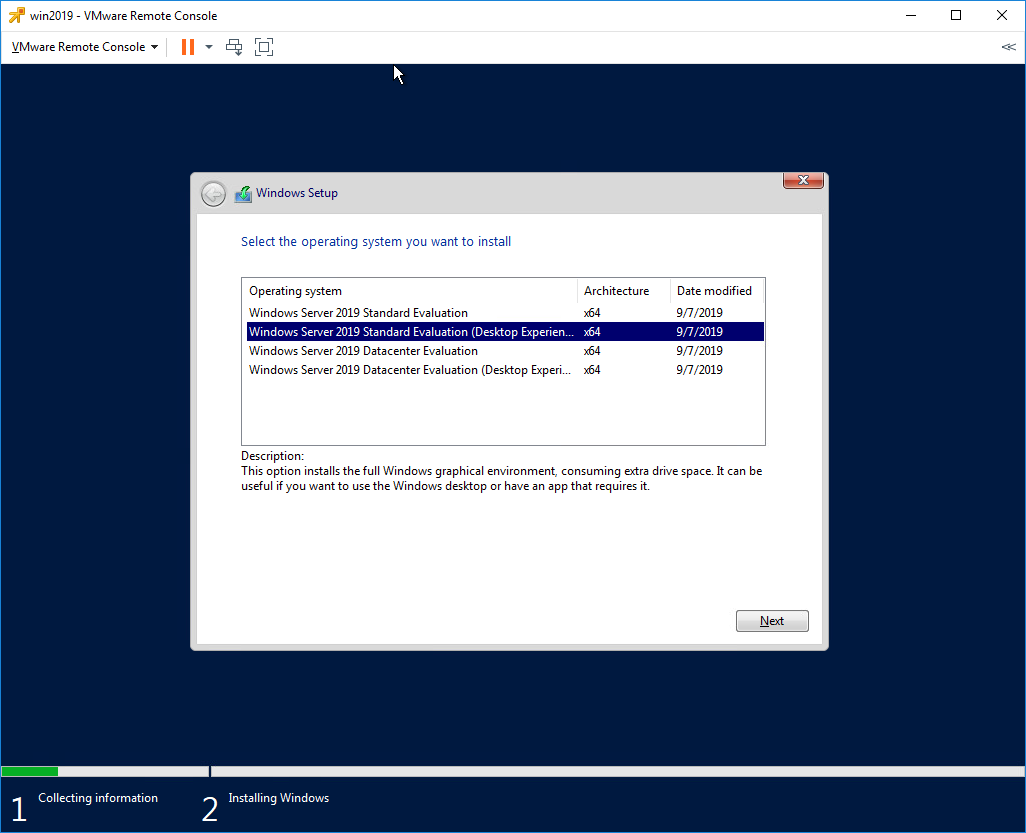This screenshot has height=833, width=1026.
Task: Enter full screen via toolbar icon
Action: [x=263, y=47]
